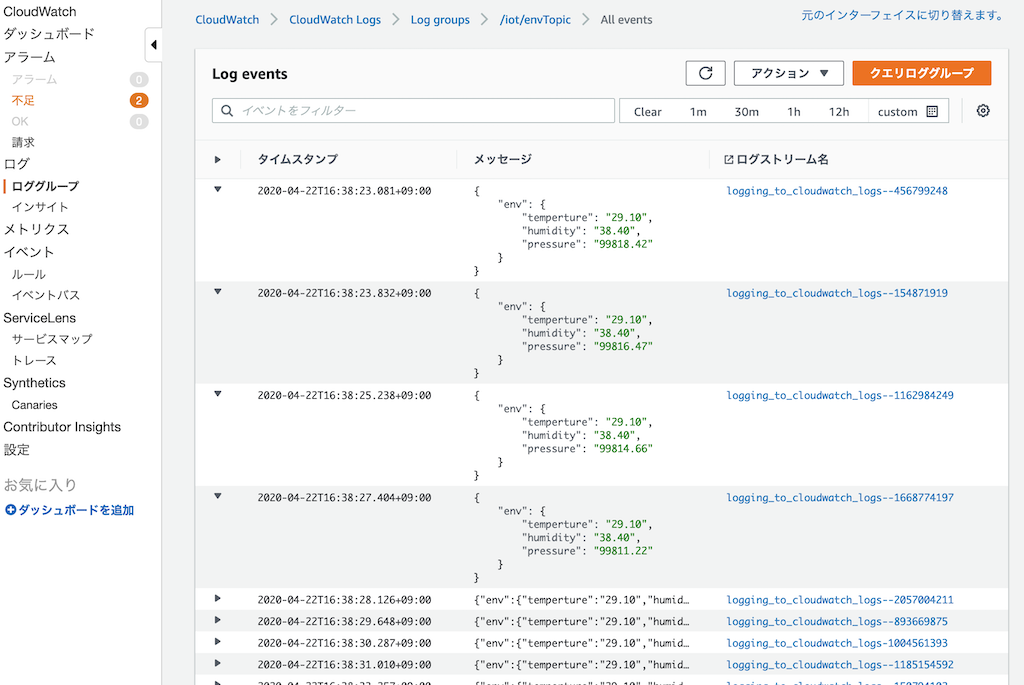Open ダッシュボード in the sidebar
The width and height of the screenshot is (1024, 685).
click(x=49, y=34)
